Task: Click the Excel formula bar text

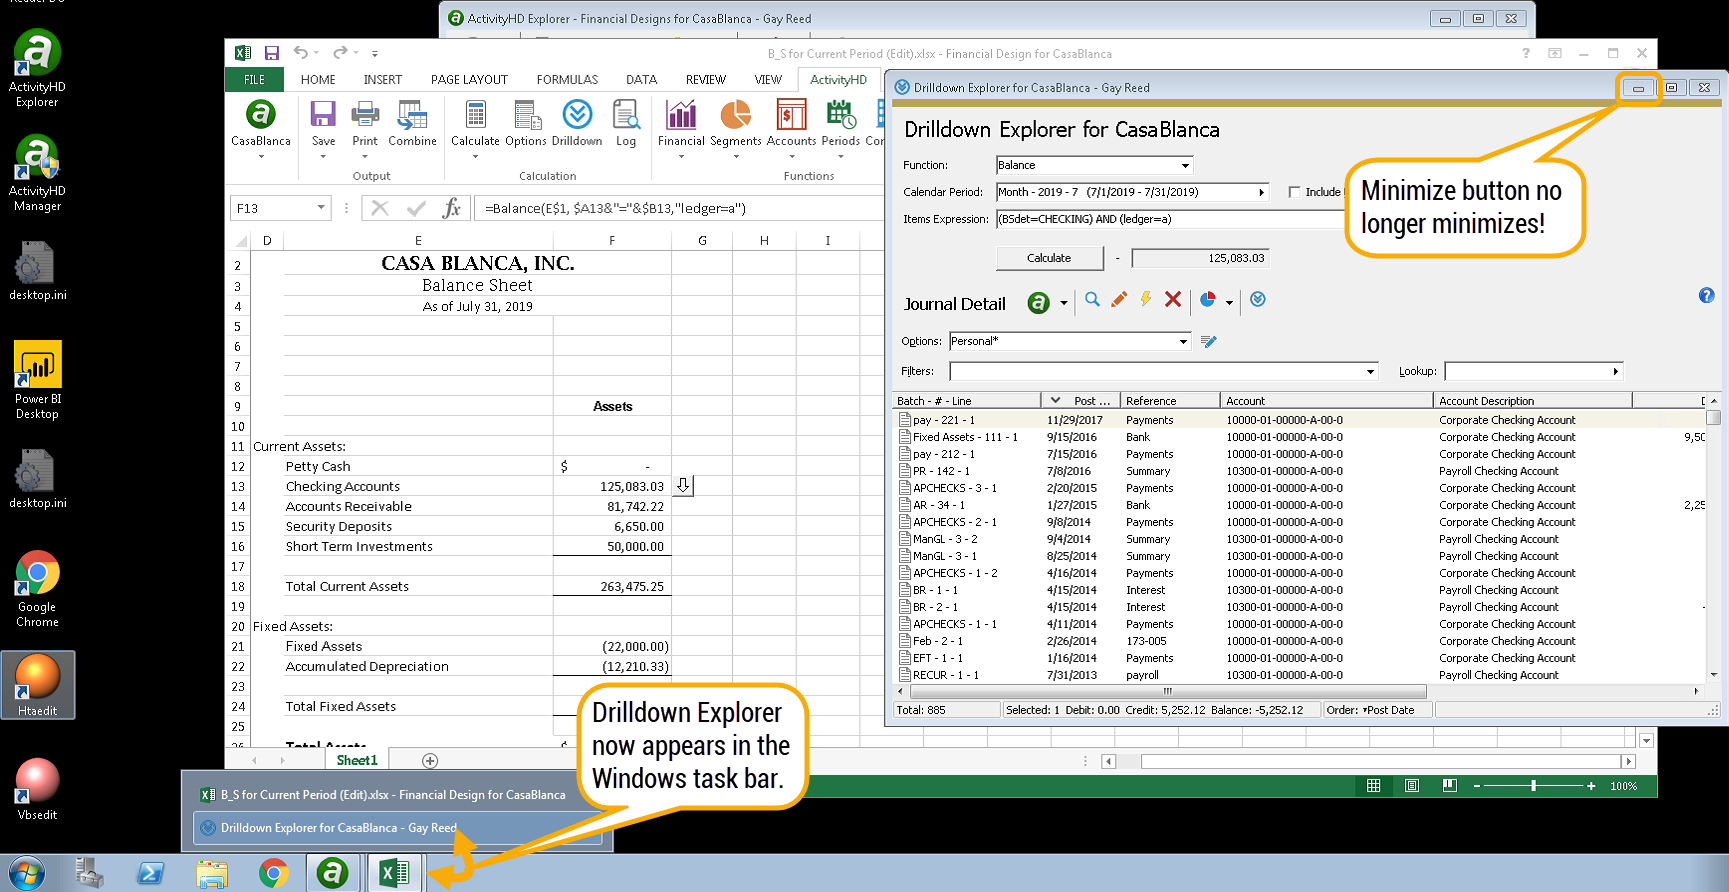Action: (x=615, y=208)
